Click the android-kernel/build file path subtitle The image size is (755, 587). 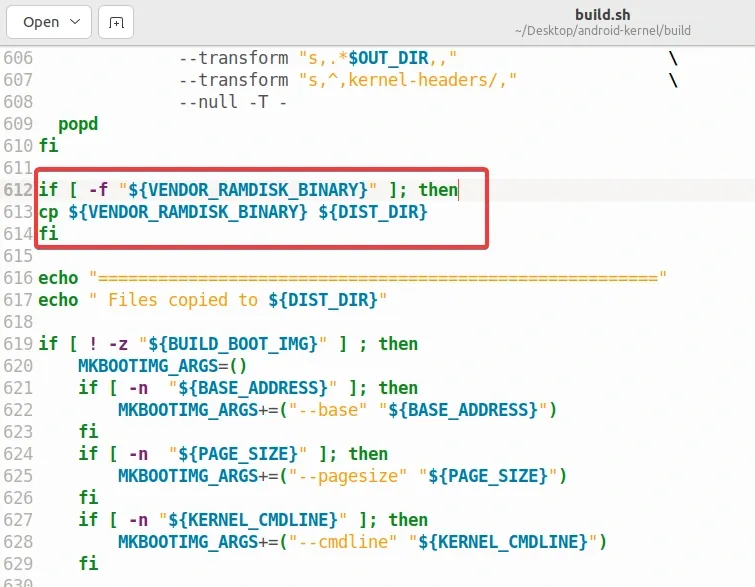click(x=602, y=30)
